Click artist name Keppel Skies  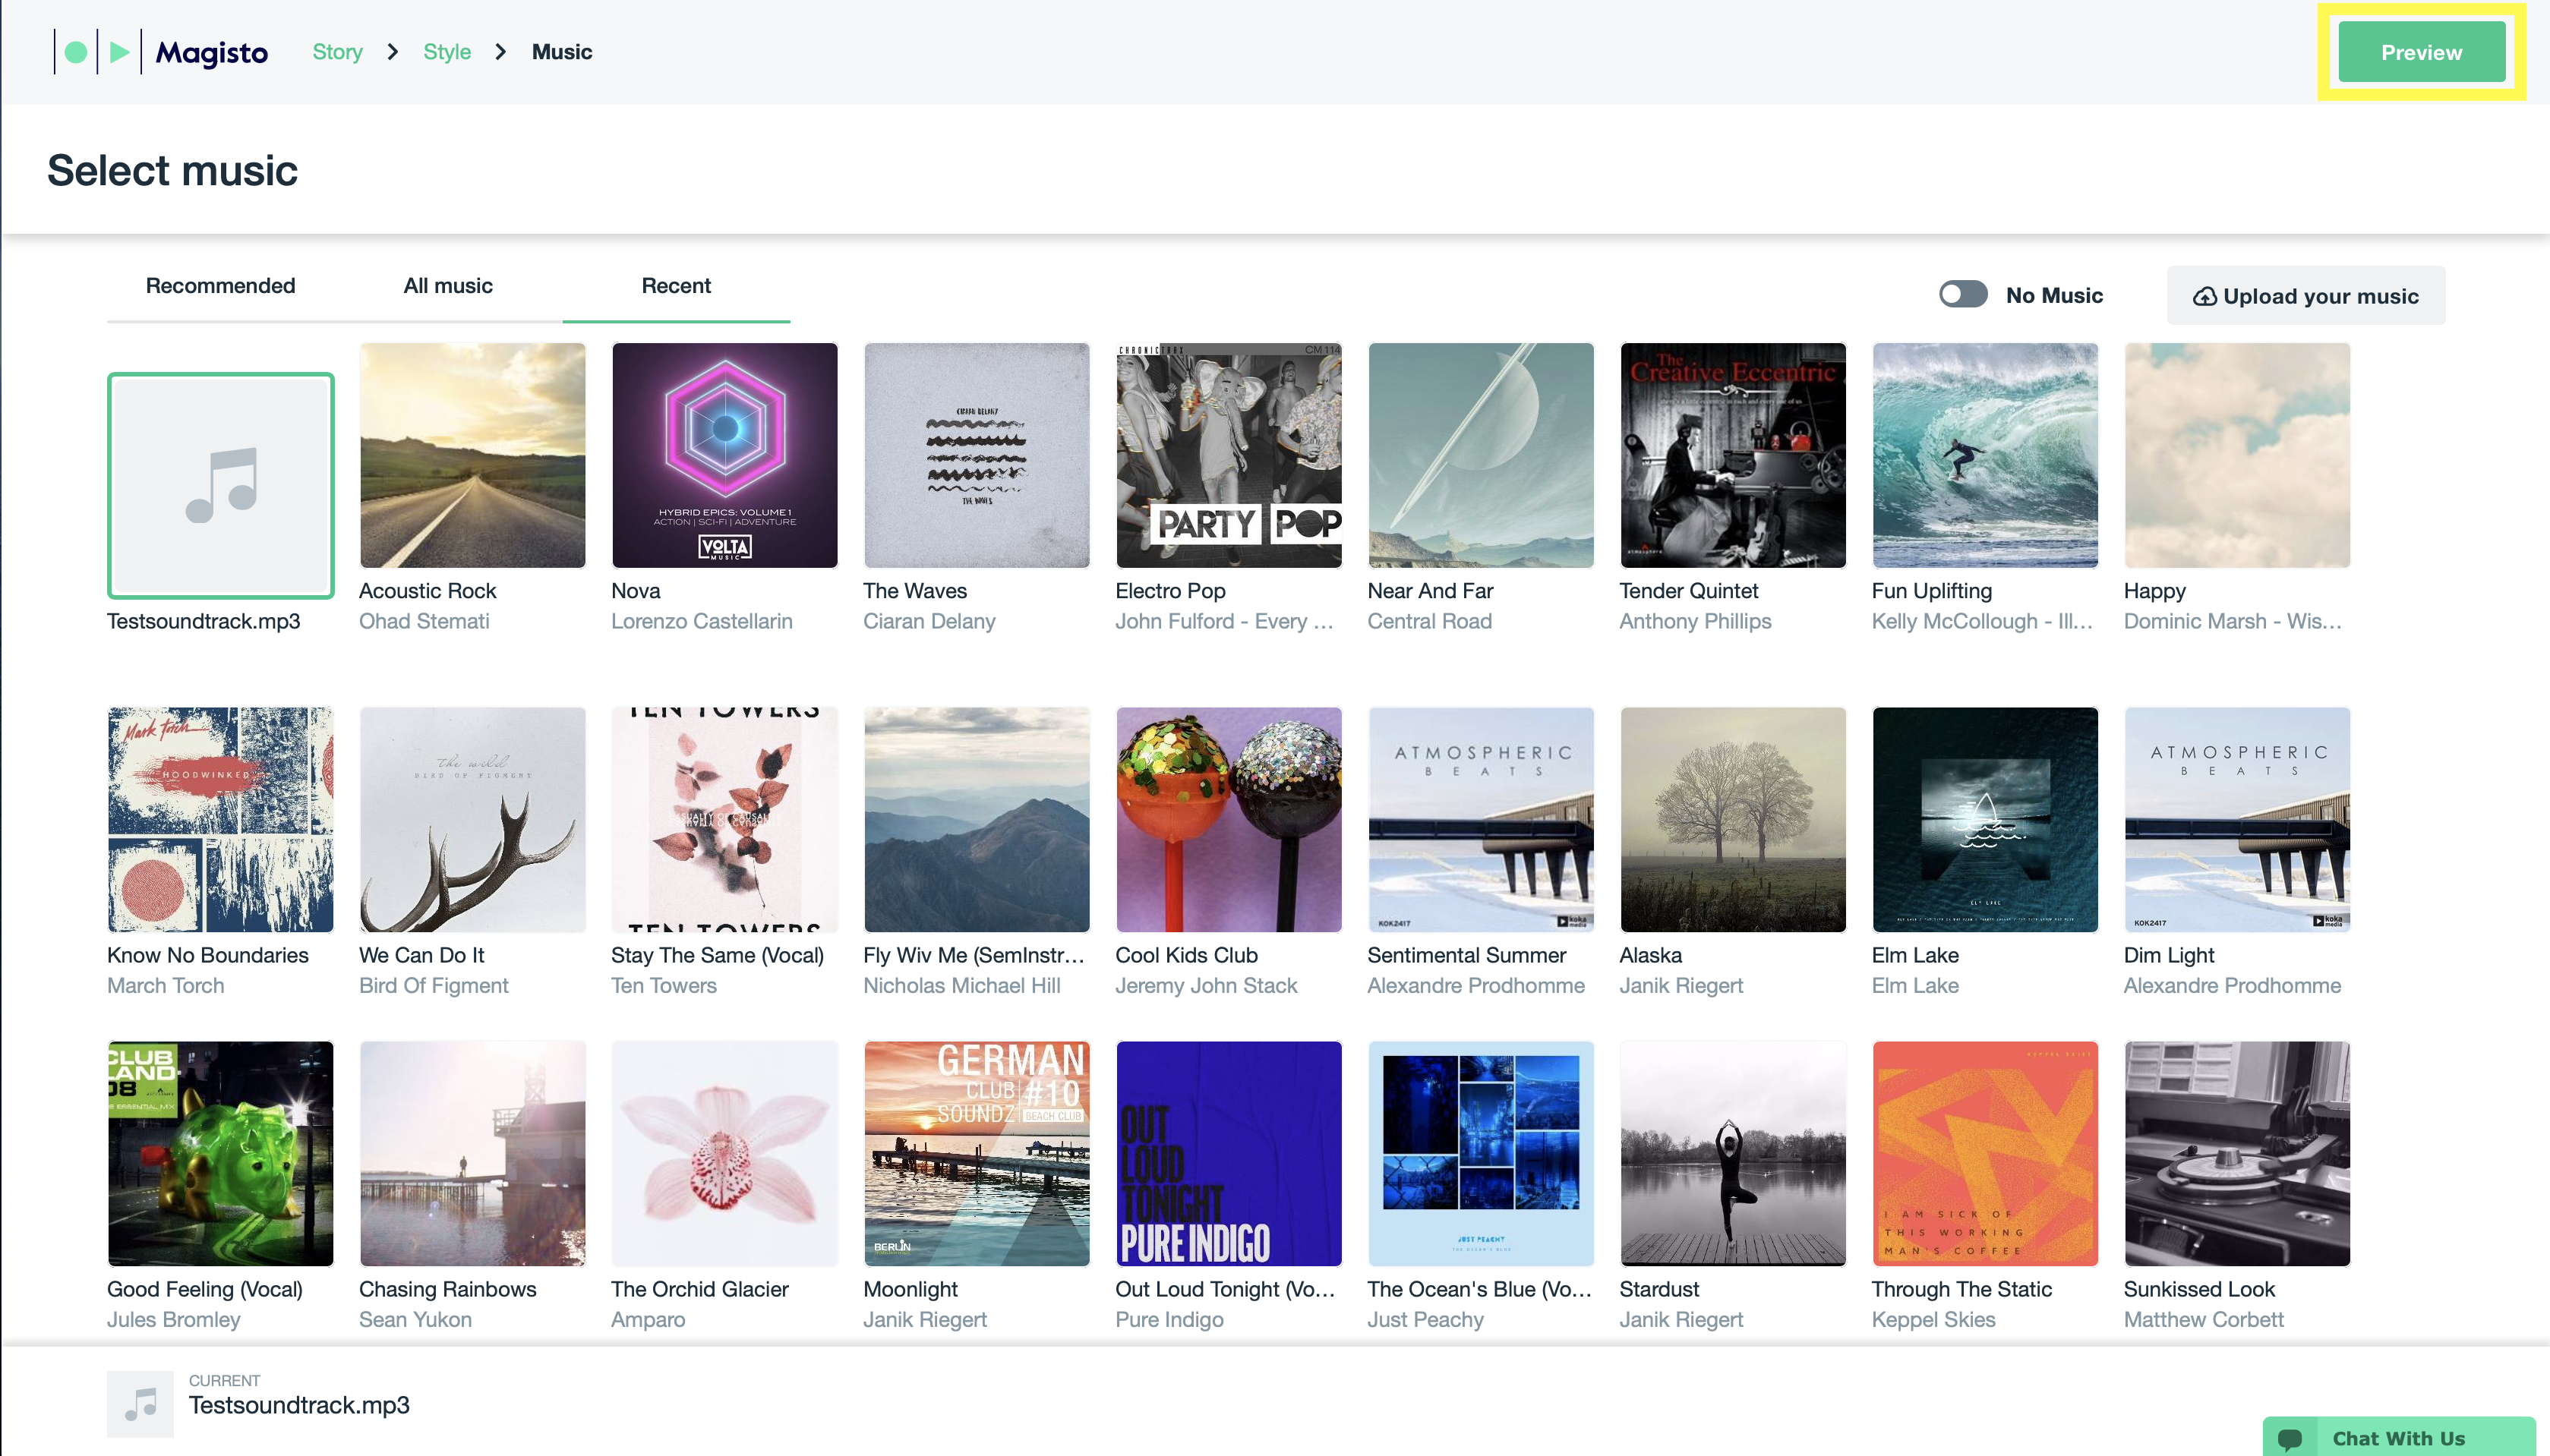pyautogui.click(x=1933, y=1319)
